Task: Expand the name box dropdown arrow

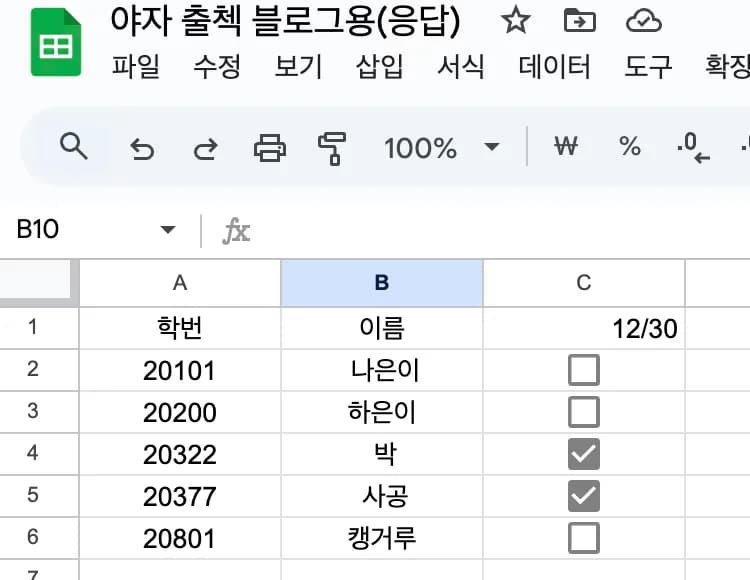Action: click(x=167, y=231)
